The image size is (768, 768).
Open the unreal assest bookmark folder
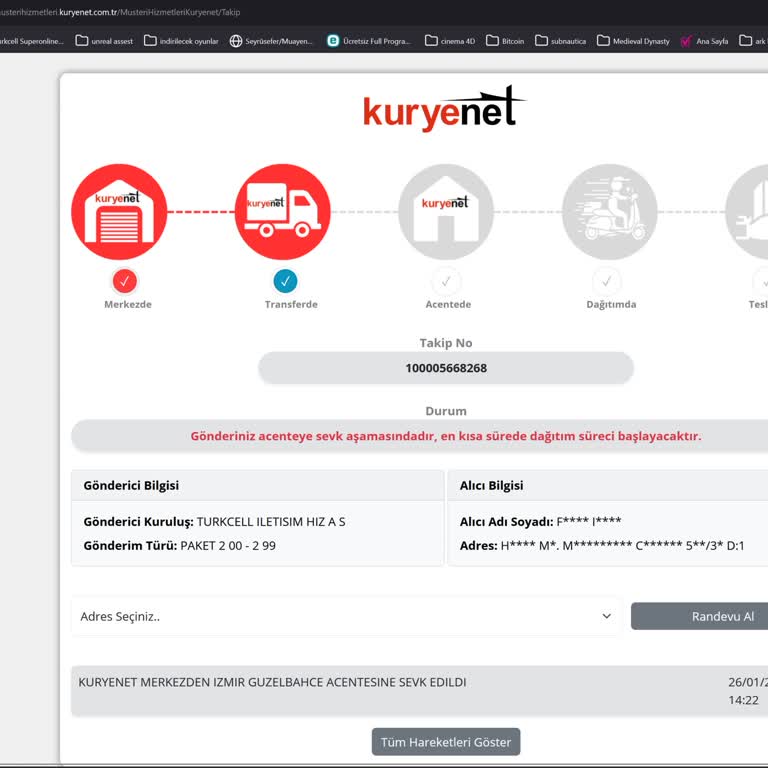pos(104,41)
